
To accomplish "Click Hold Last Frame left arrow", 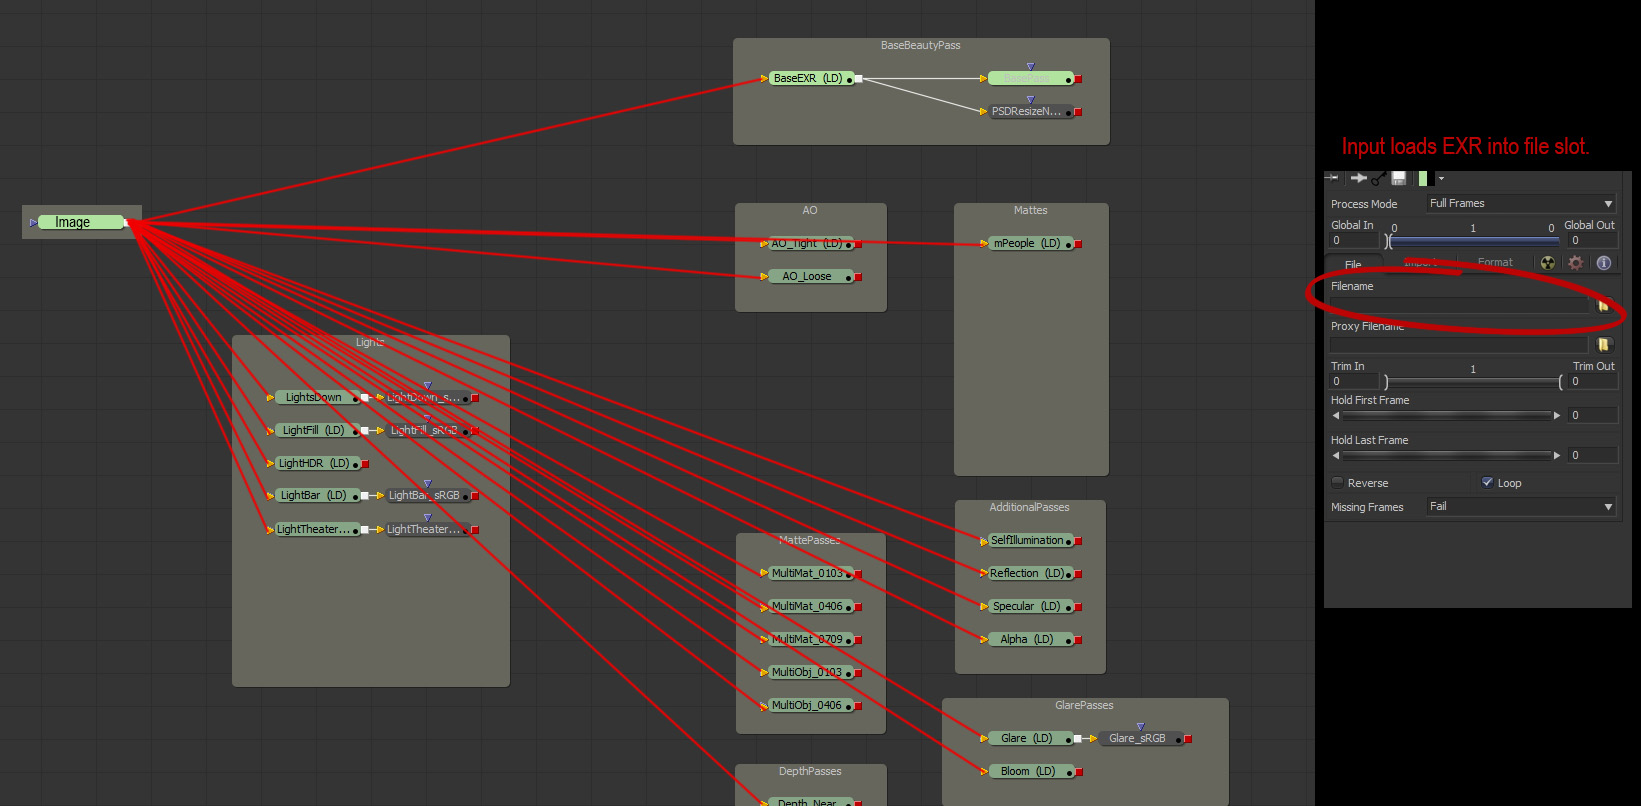I will 1336,455.
